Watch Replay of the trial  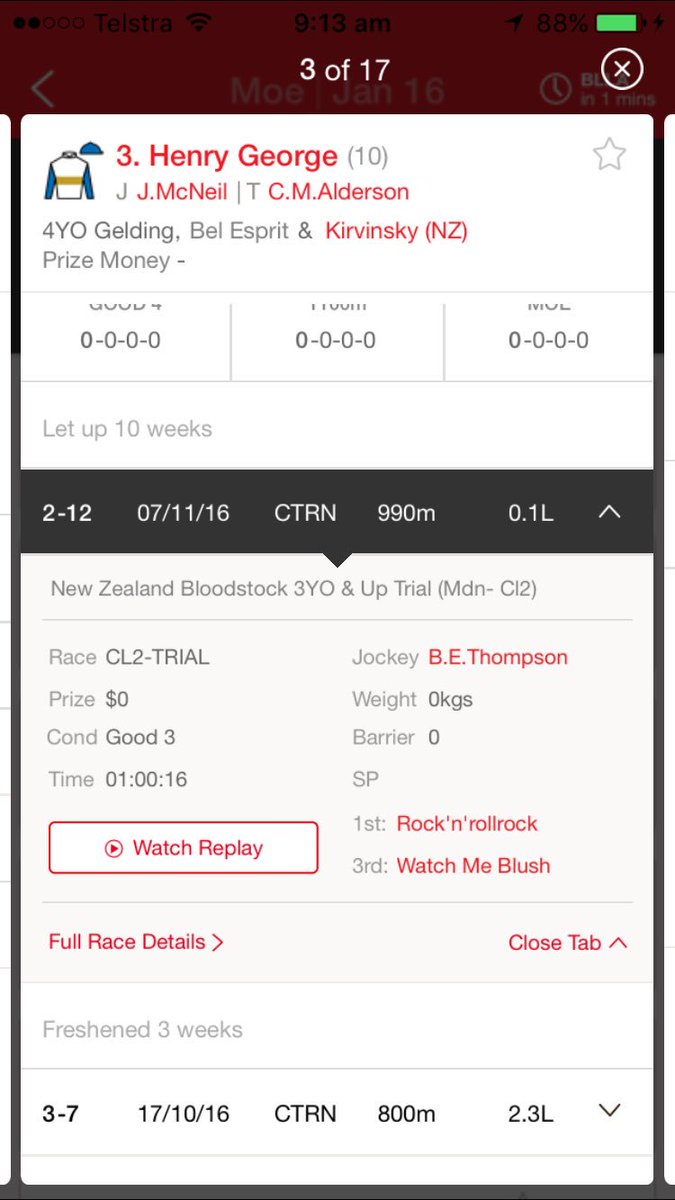pos(183,848)
